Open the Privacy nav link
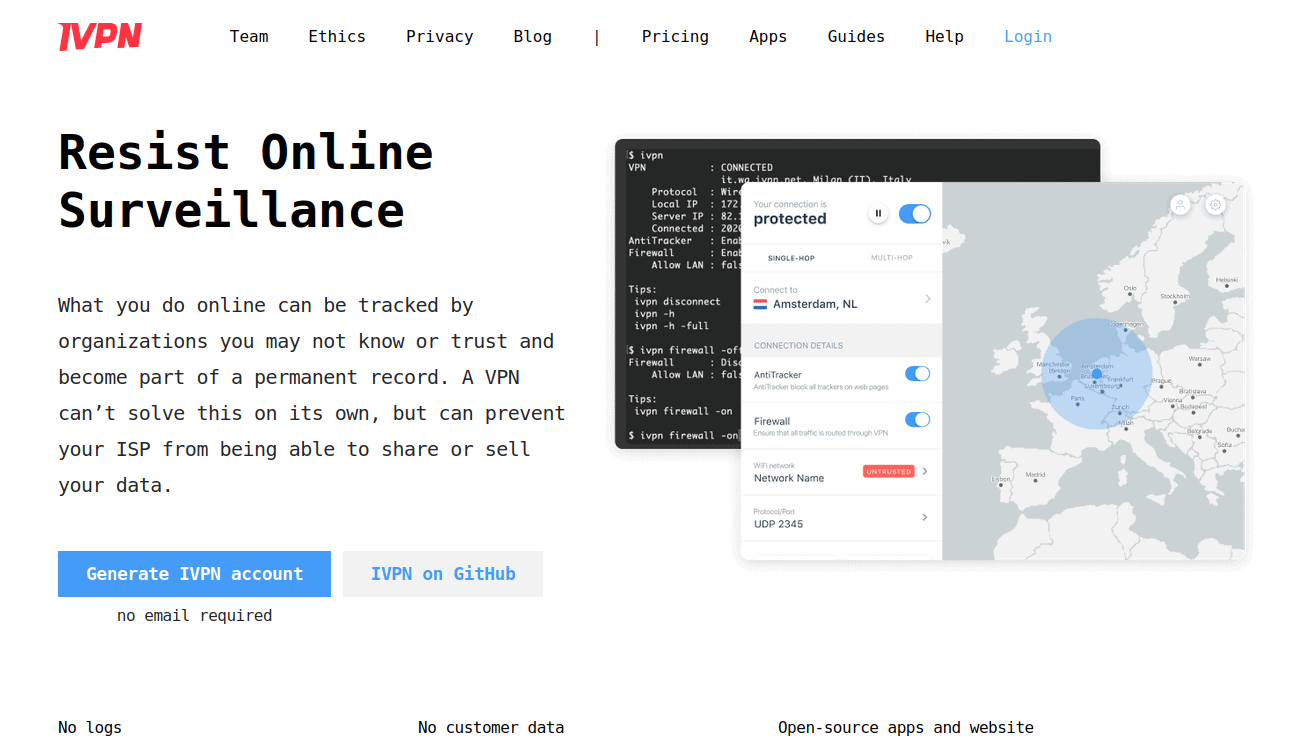Viewport: 1310px width, 751px height. pos(439,36)
